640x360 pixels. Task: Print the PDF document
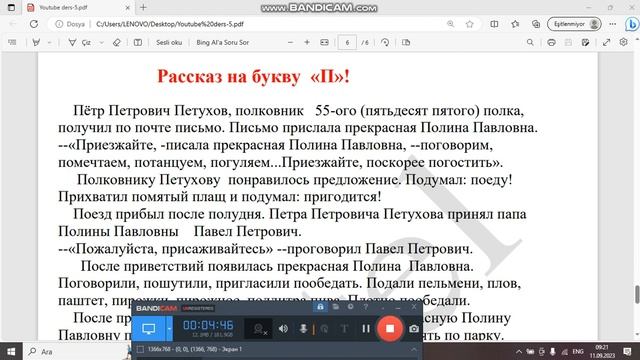click(x=551, y=42)
